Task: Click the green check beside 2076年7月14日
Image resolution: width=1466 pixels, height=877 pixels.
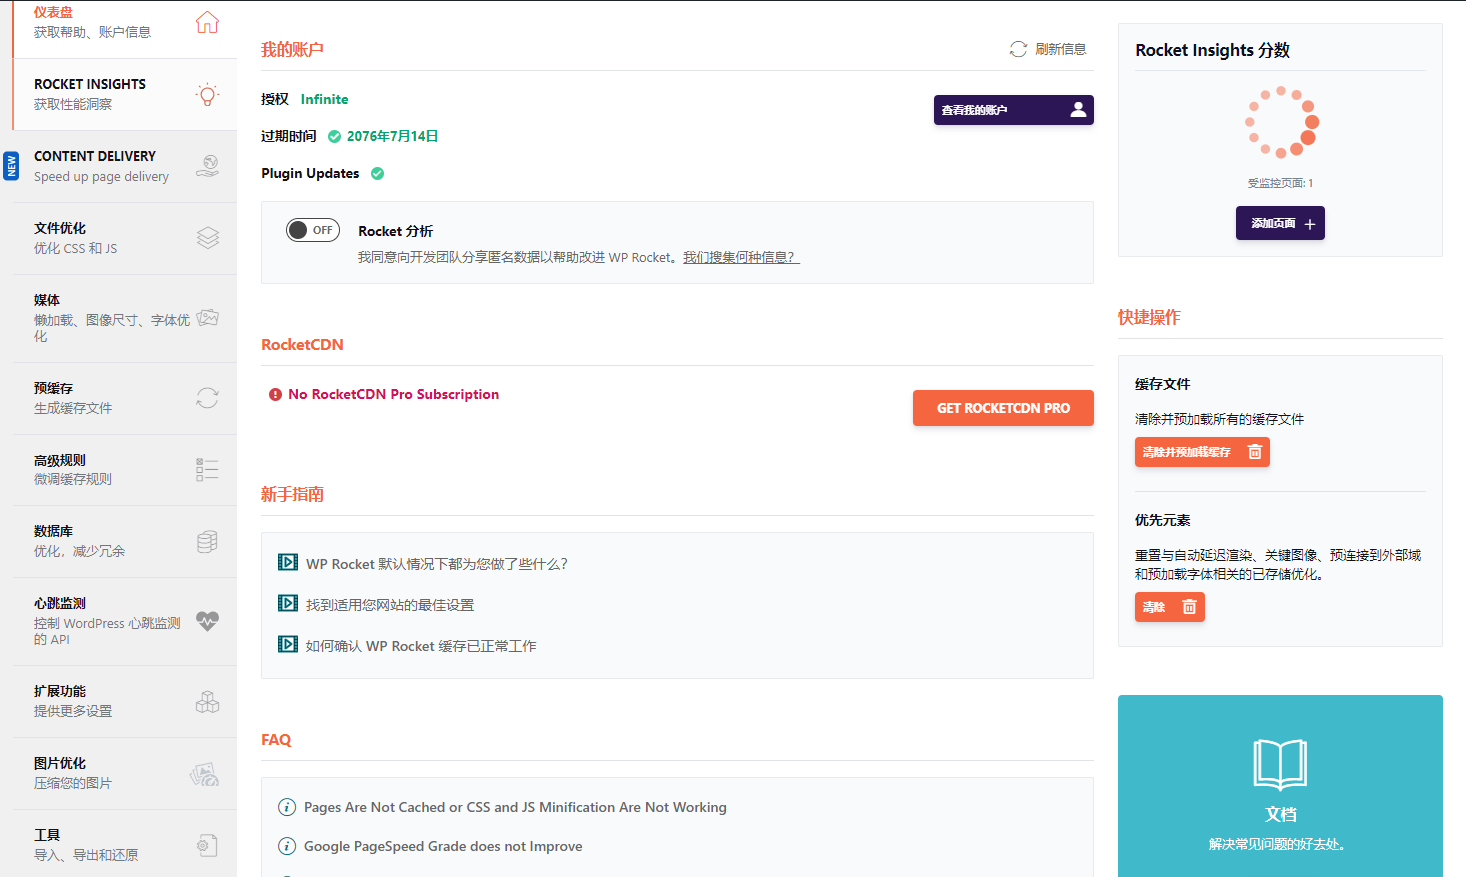Action: (x=334, y=137)
